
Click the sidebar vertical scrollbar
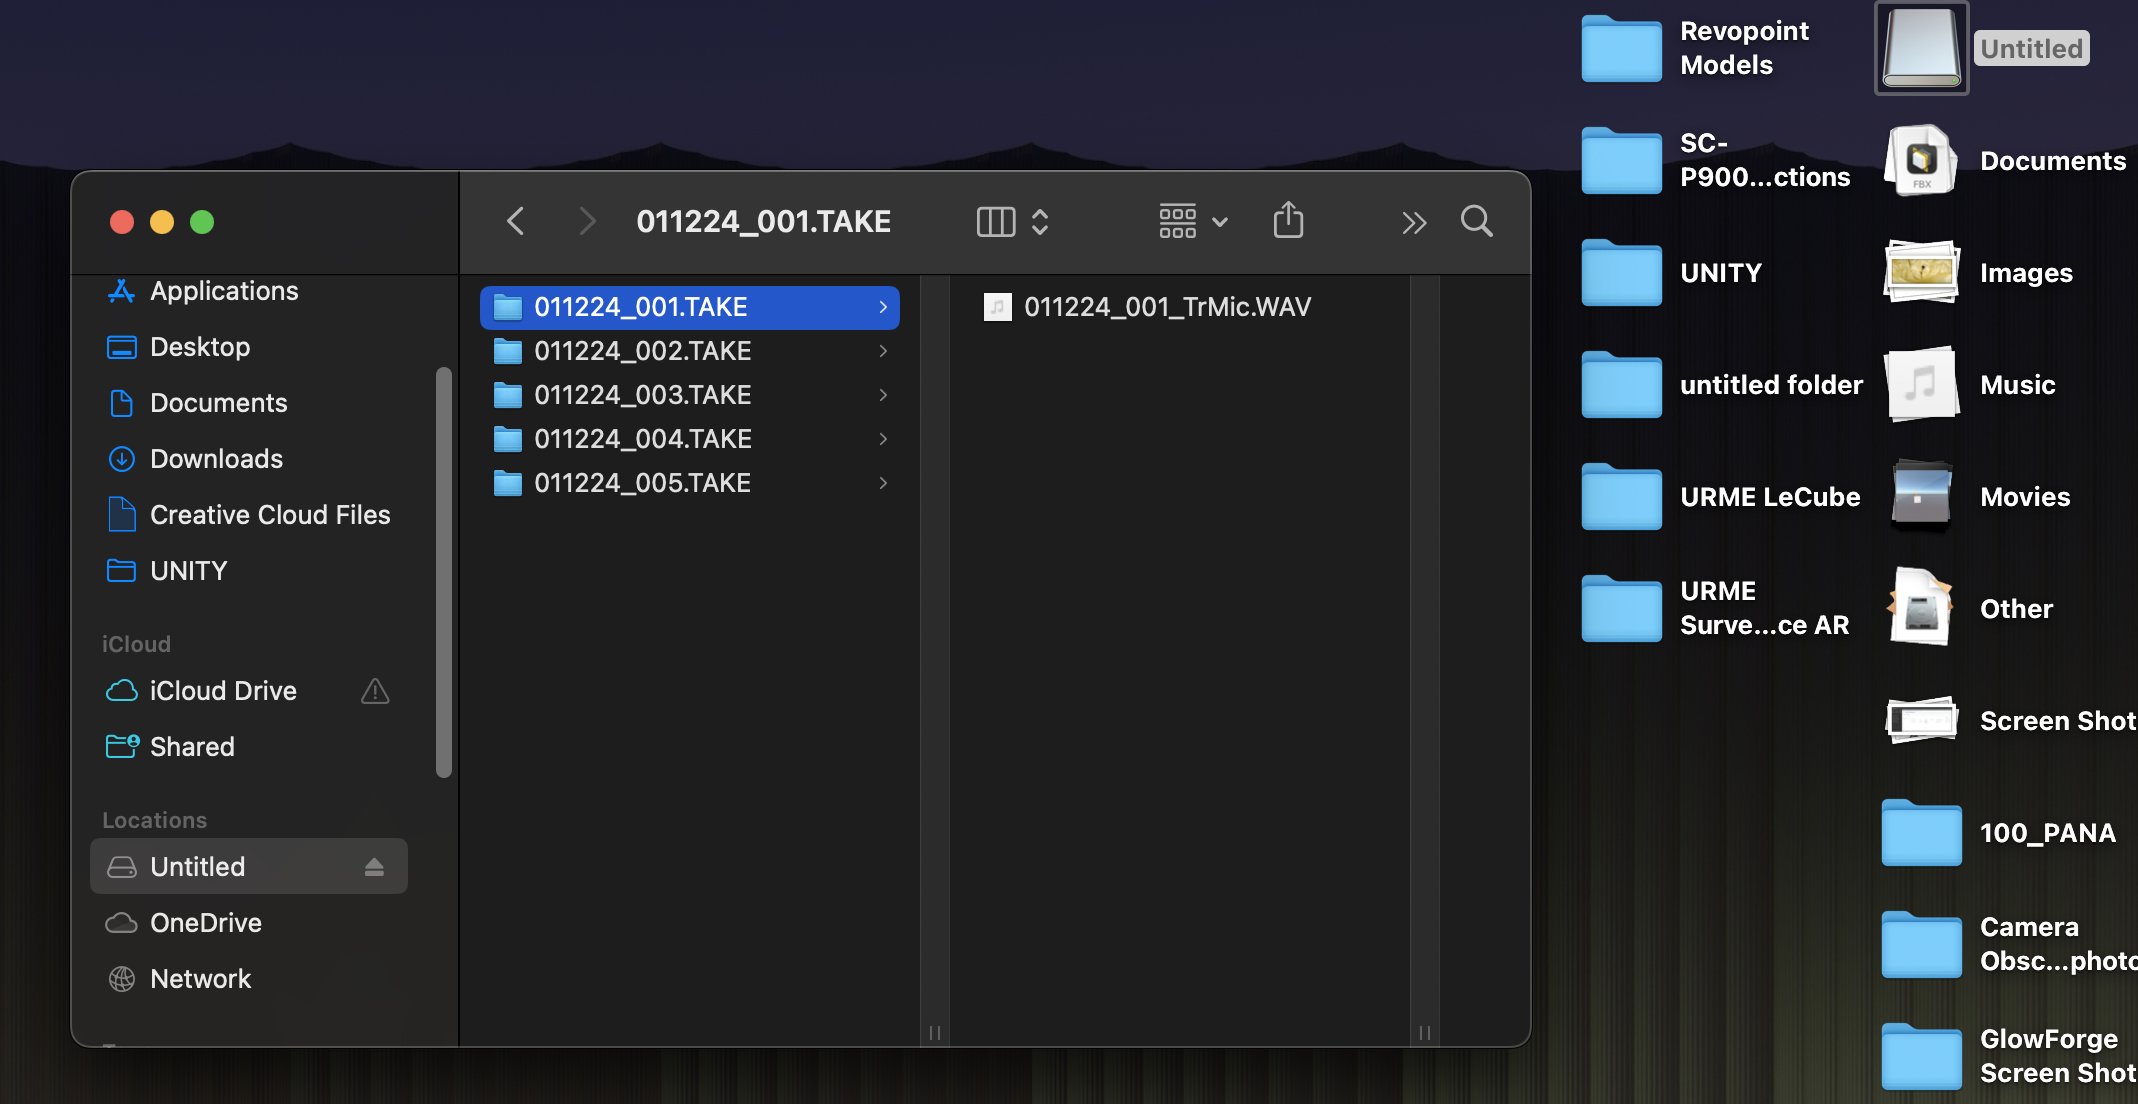click(x=444, y=571)
